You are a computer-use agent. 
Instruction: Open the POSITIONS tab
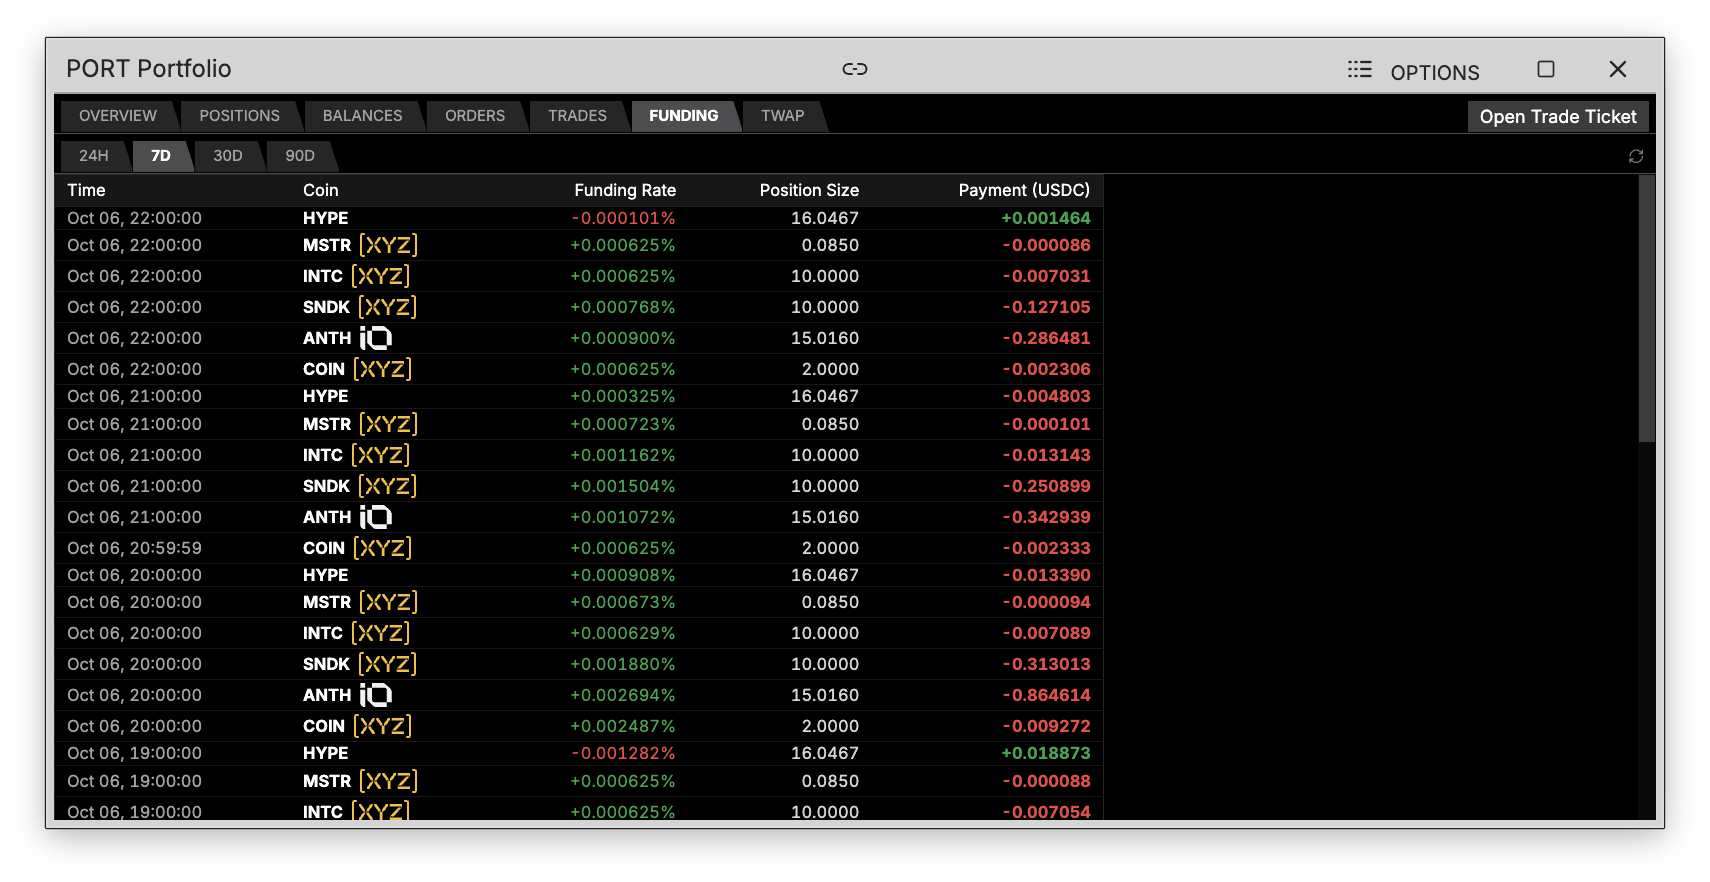click(x=239, y=116)
